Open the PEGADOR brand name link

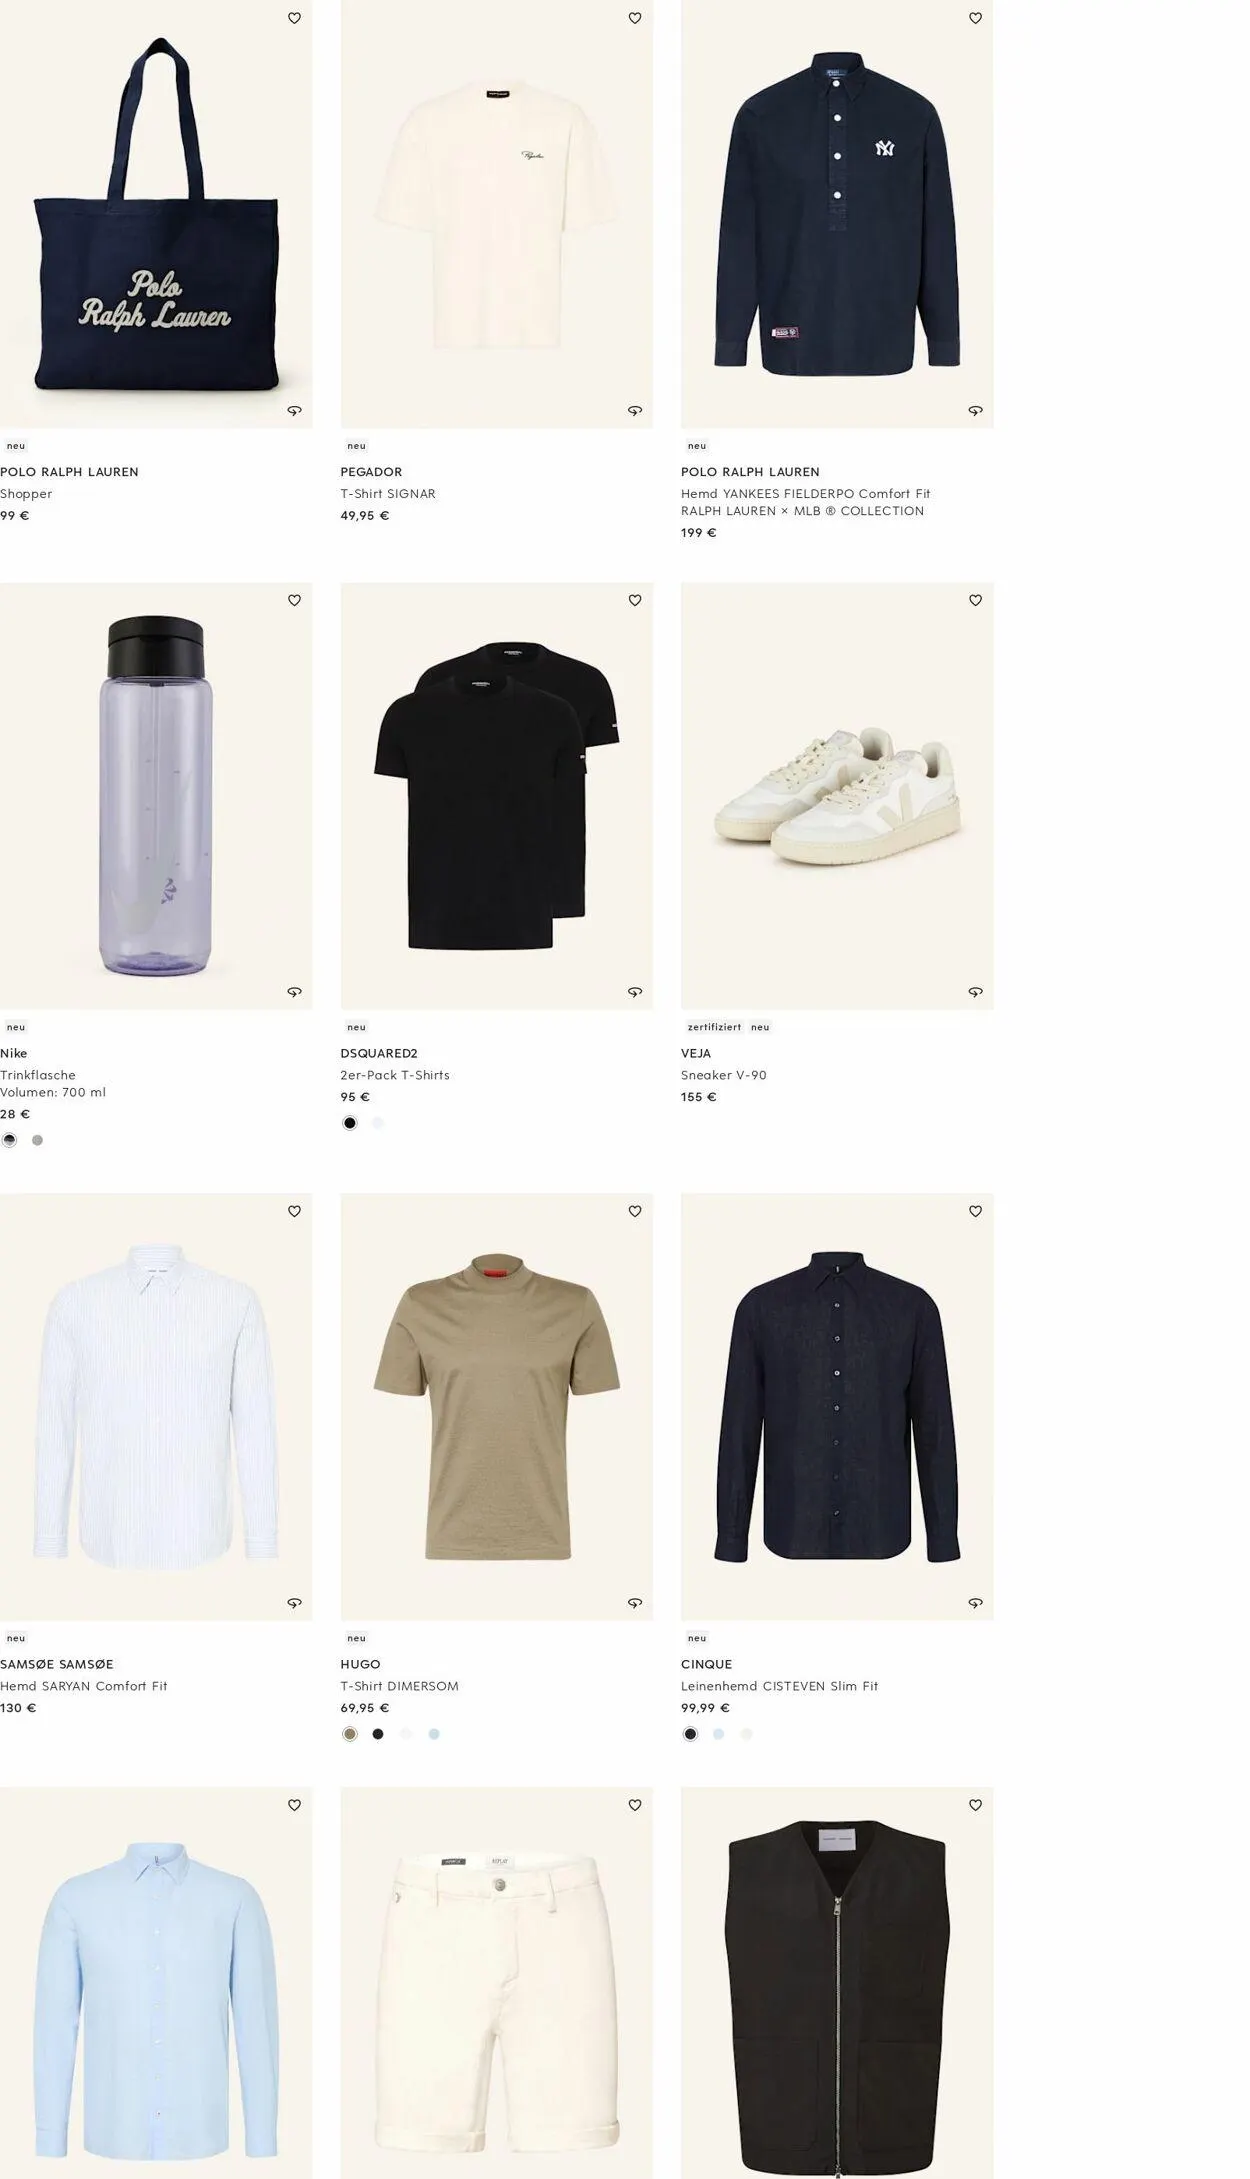[371, 472]
